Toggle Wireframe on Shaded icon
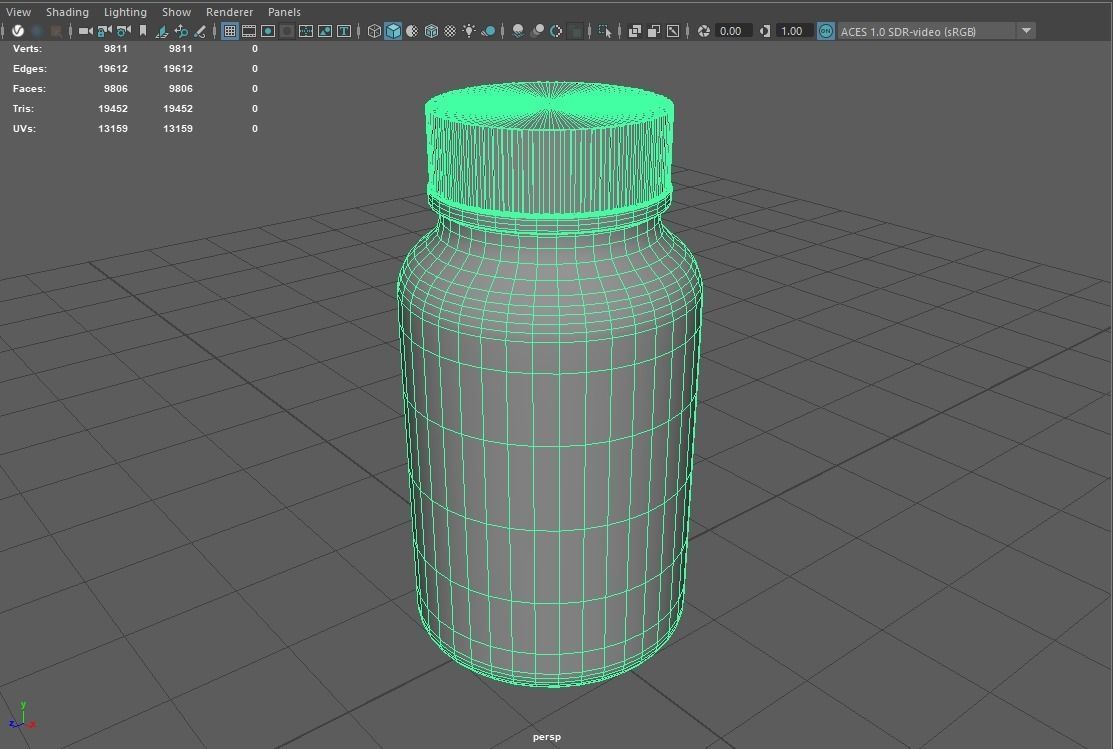1113x749 pixels. click(431, 31)
